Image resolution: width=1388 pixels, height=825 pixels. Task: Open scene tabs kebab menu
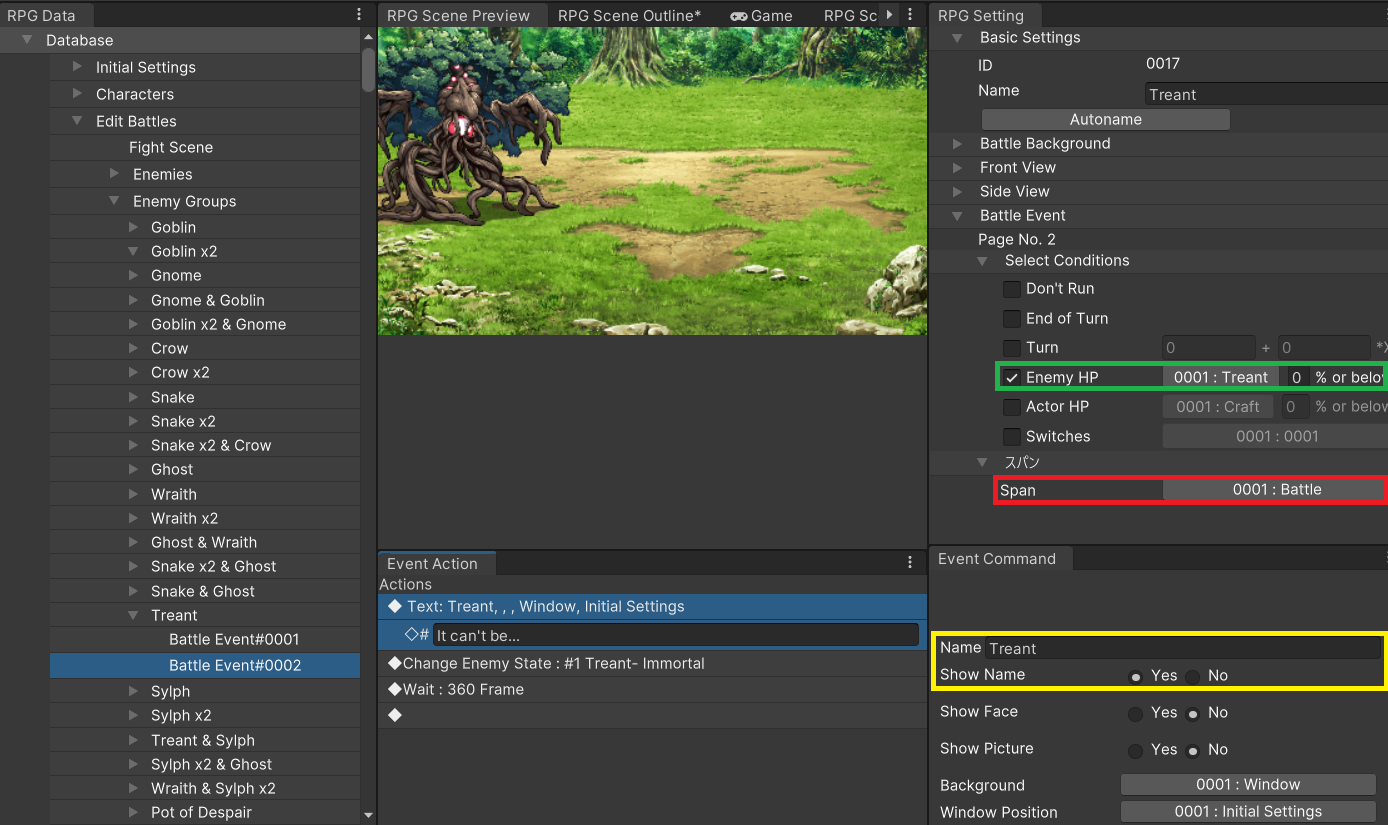tap(909, 15)
